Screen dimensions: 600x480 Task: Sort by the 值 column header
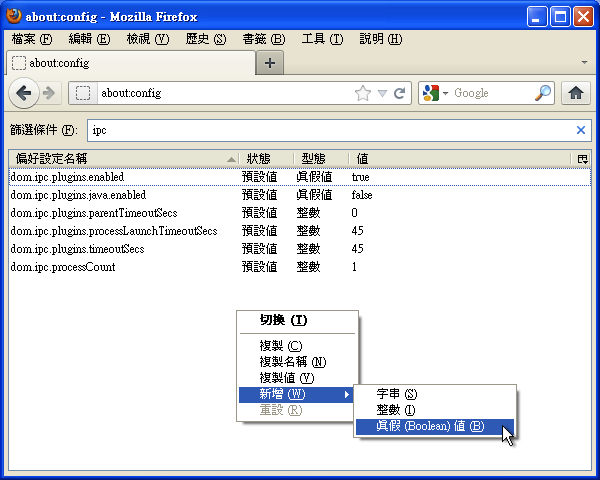pyautogui.click(x=460, y=159)
